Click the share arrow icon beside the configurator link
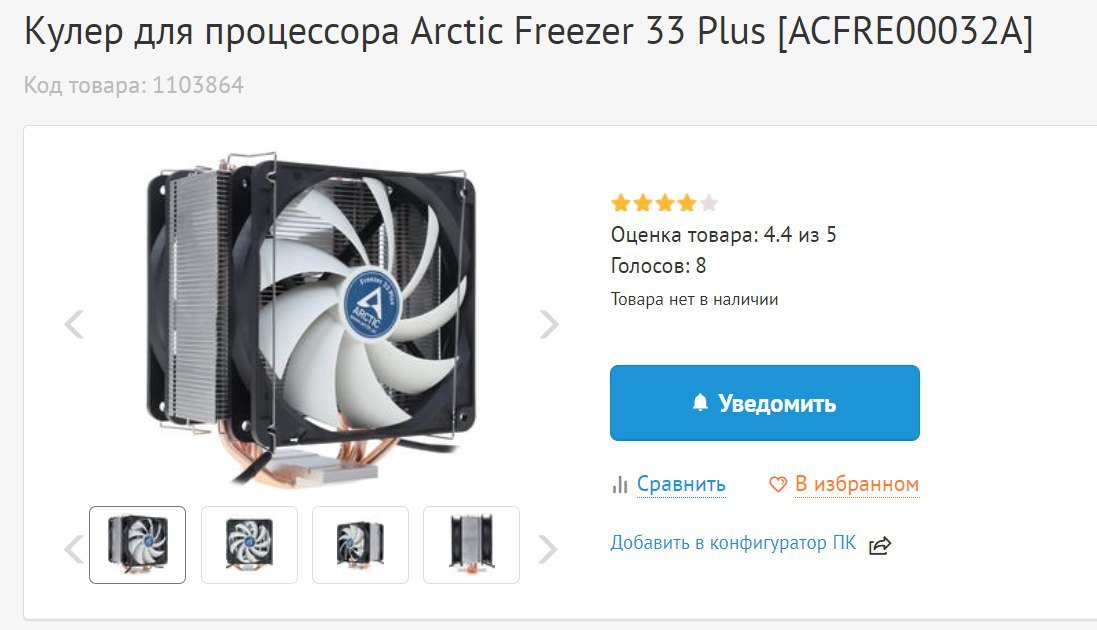This screenshot has width=1097, height=630. [x=880, y=545]
